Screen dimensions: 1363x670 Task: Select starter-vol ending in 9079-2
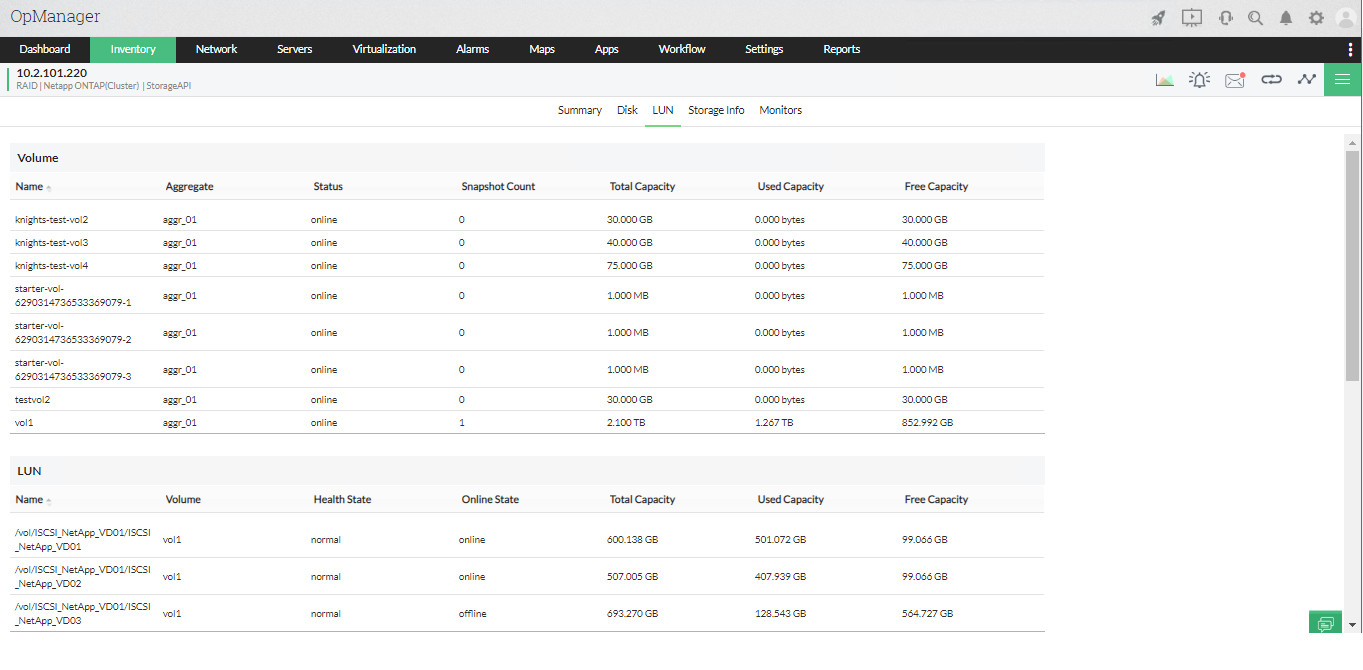coord(527,333)
